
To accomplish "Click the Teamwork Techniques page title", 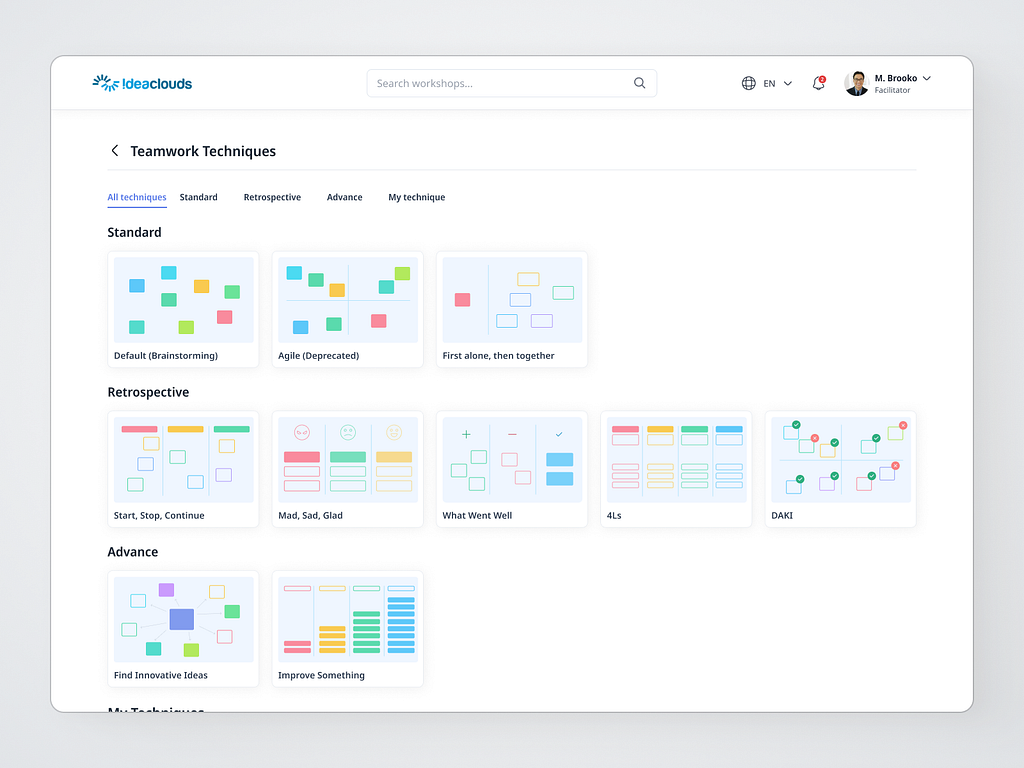I will [x=203, y=151].
